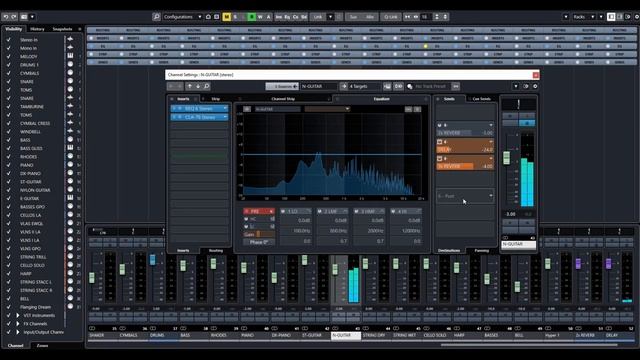Switch to the Panning tab below sends
This screenshot has height=360, width=640.
pyautogui.click(x=481, y=251)
